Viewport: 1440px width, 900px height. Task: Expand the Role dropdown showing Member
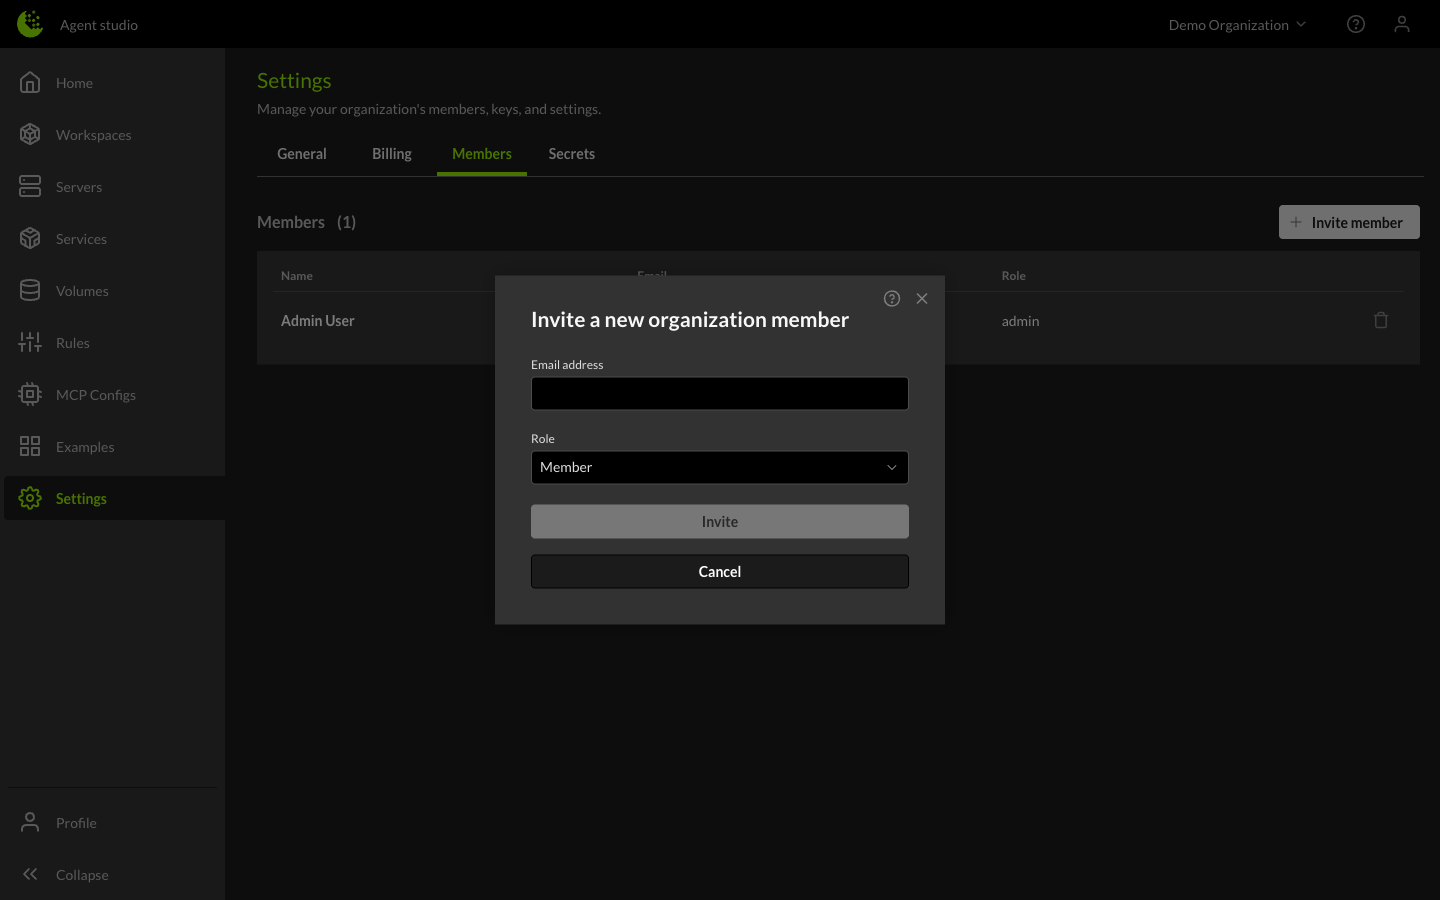coord(719,467)
